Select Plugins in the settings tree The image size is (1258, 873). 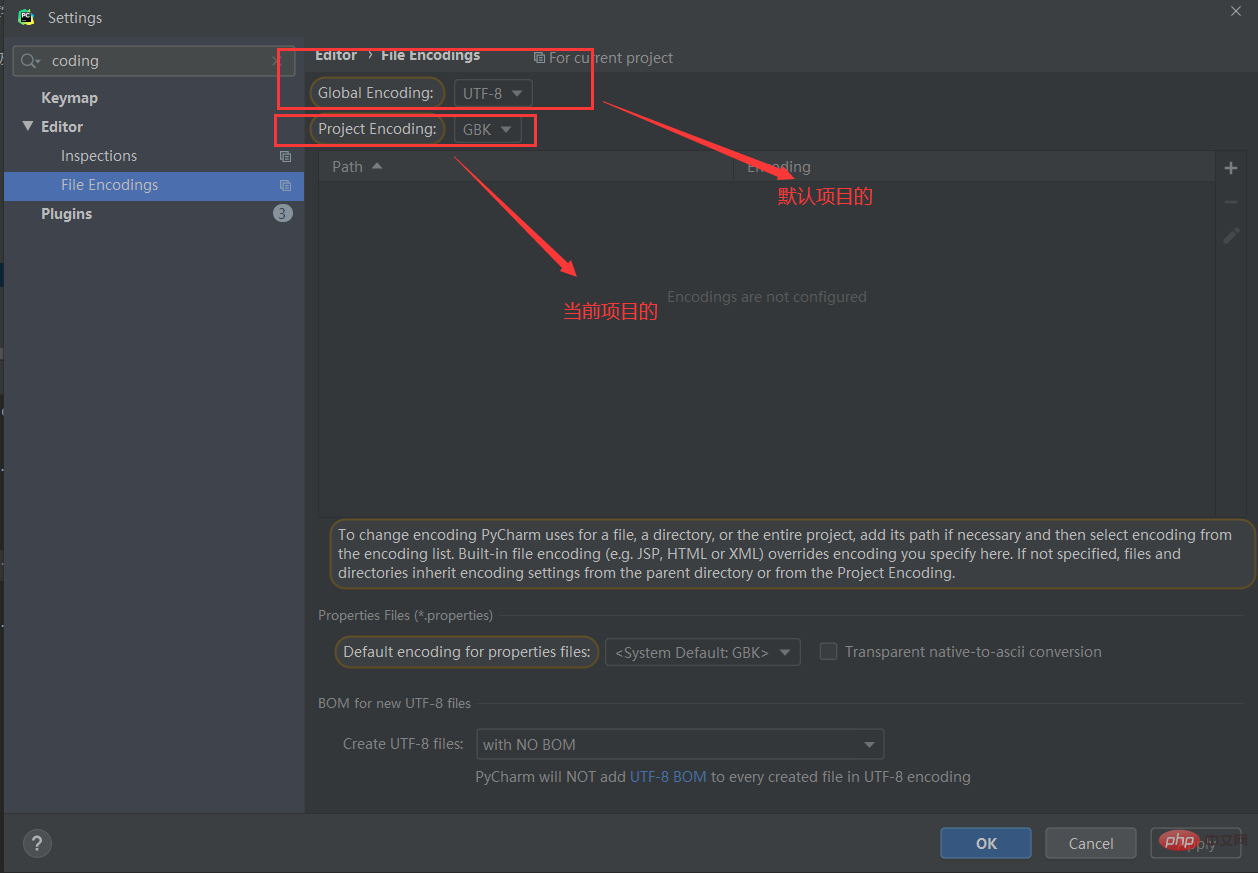point(66,214)
